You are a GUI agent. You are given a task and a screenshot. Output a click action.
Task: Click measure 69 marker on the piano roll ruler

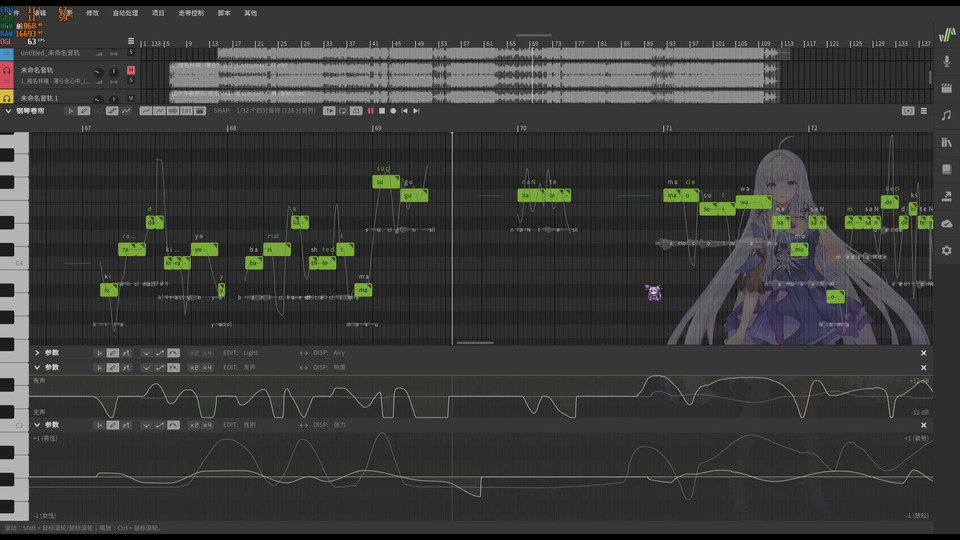click(377, 128)
